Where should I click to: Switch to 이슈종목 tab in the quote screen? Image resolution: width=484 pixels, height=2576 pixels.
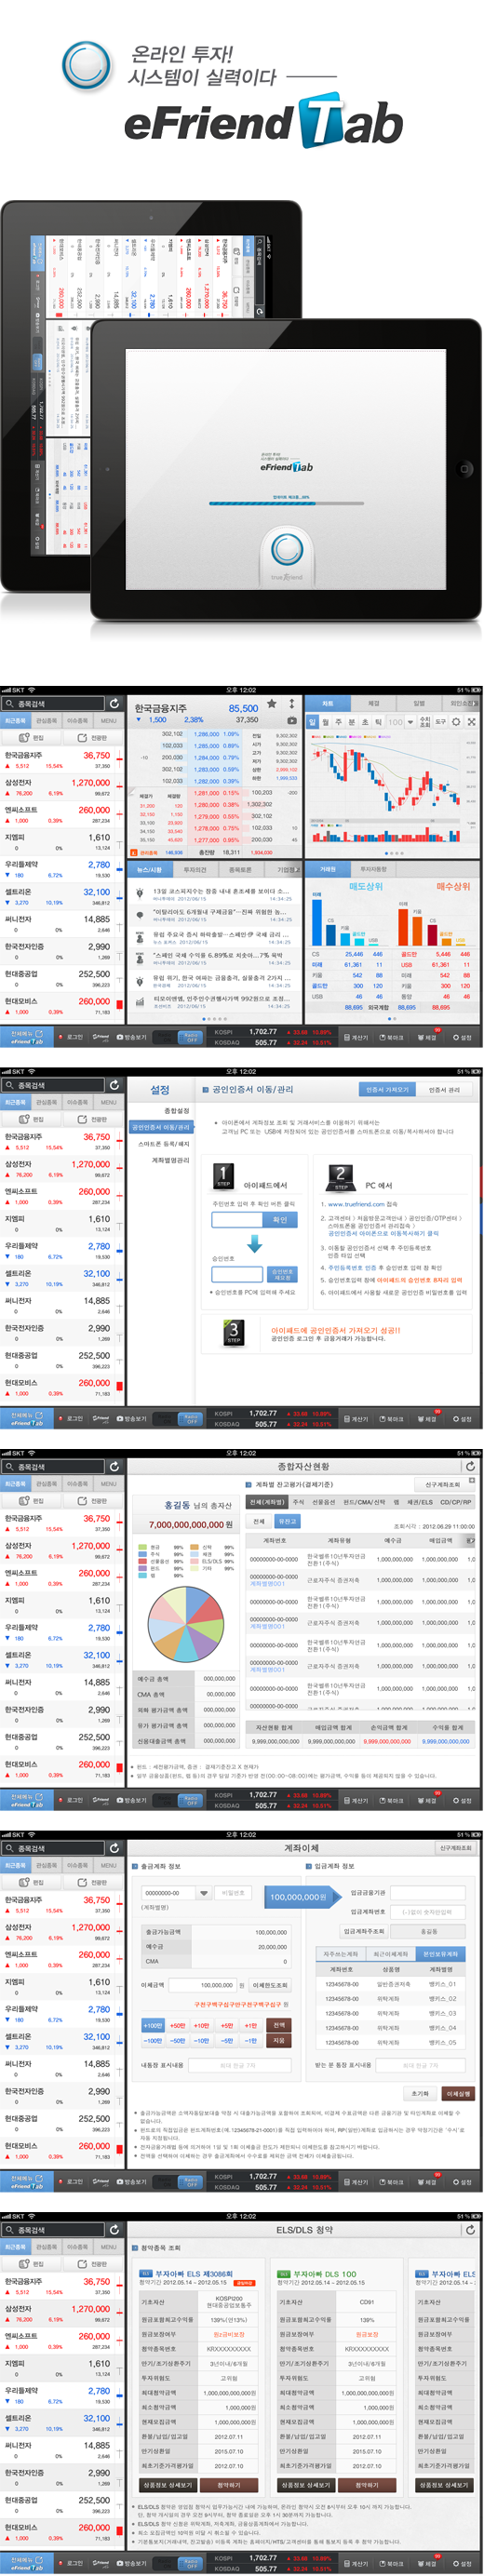[x=77, y=720]
